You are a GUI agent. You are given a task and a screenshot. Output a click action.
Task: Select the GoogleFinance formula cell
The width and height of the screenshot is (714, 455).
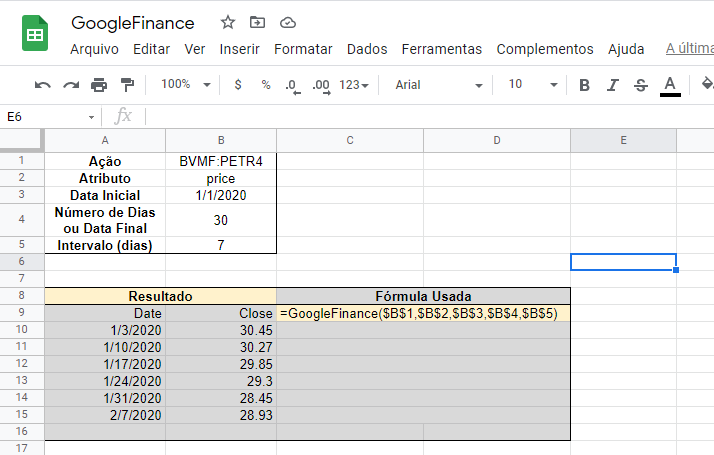423,313
